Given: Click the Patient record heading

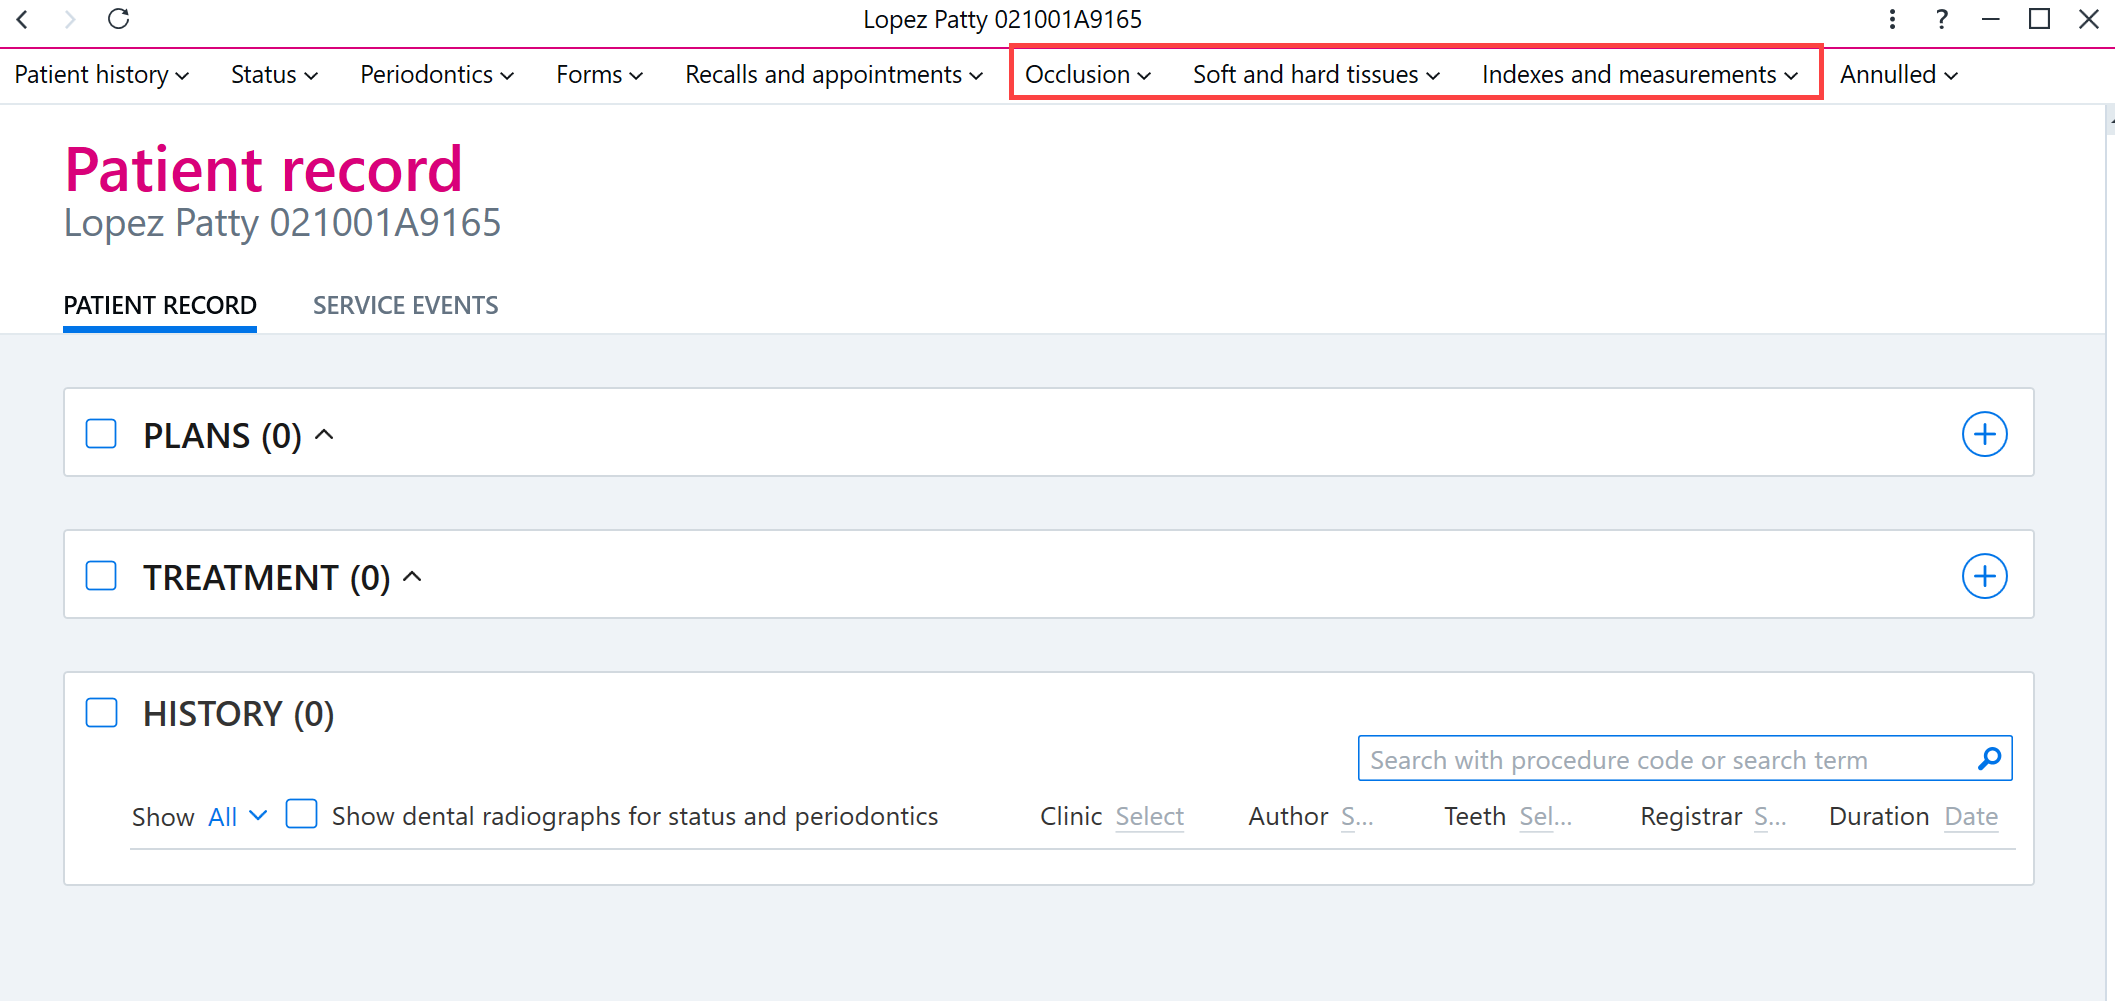Looking at the screenshot, I should click(x=264, y=169).
